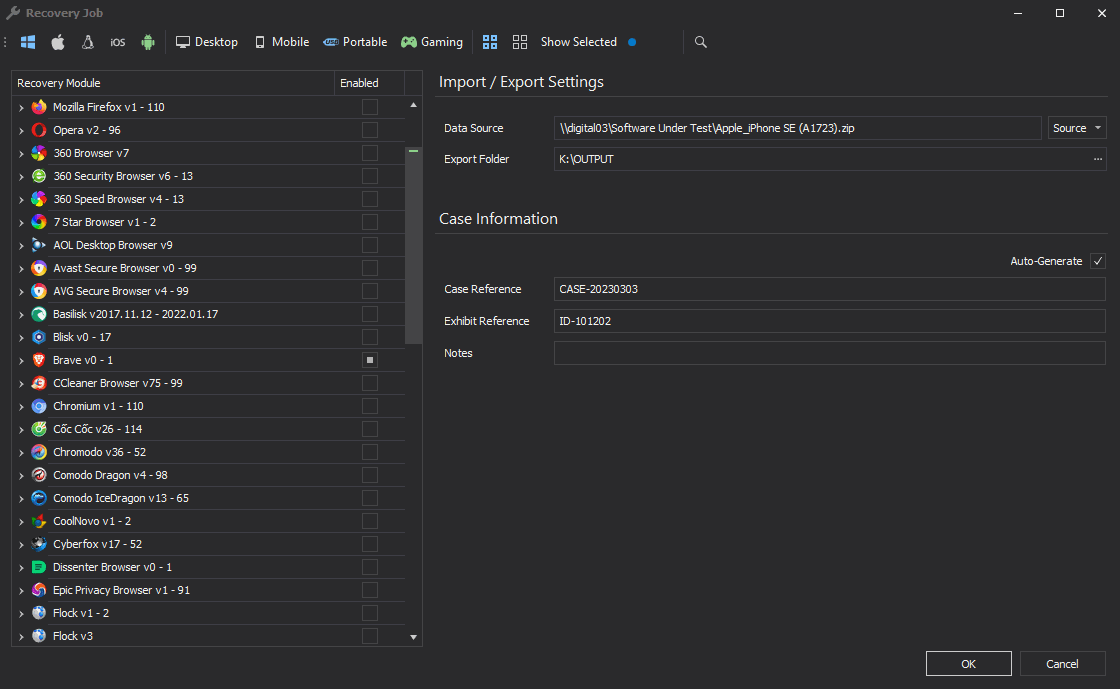Enable the 360 Browser v7 checkbox

[x=370, y=153]
